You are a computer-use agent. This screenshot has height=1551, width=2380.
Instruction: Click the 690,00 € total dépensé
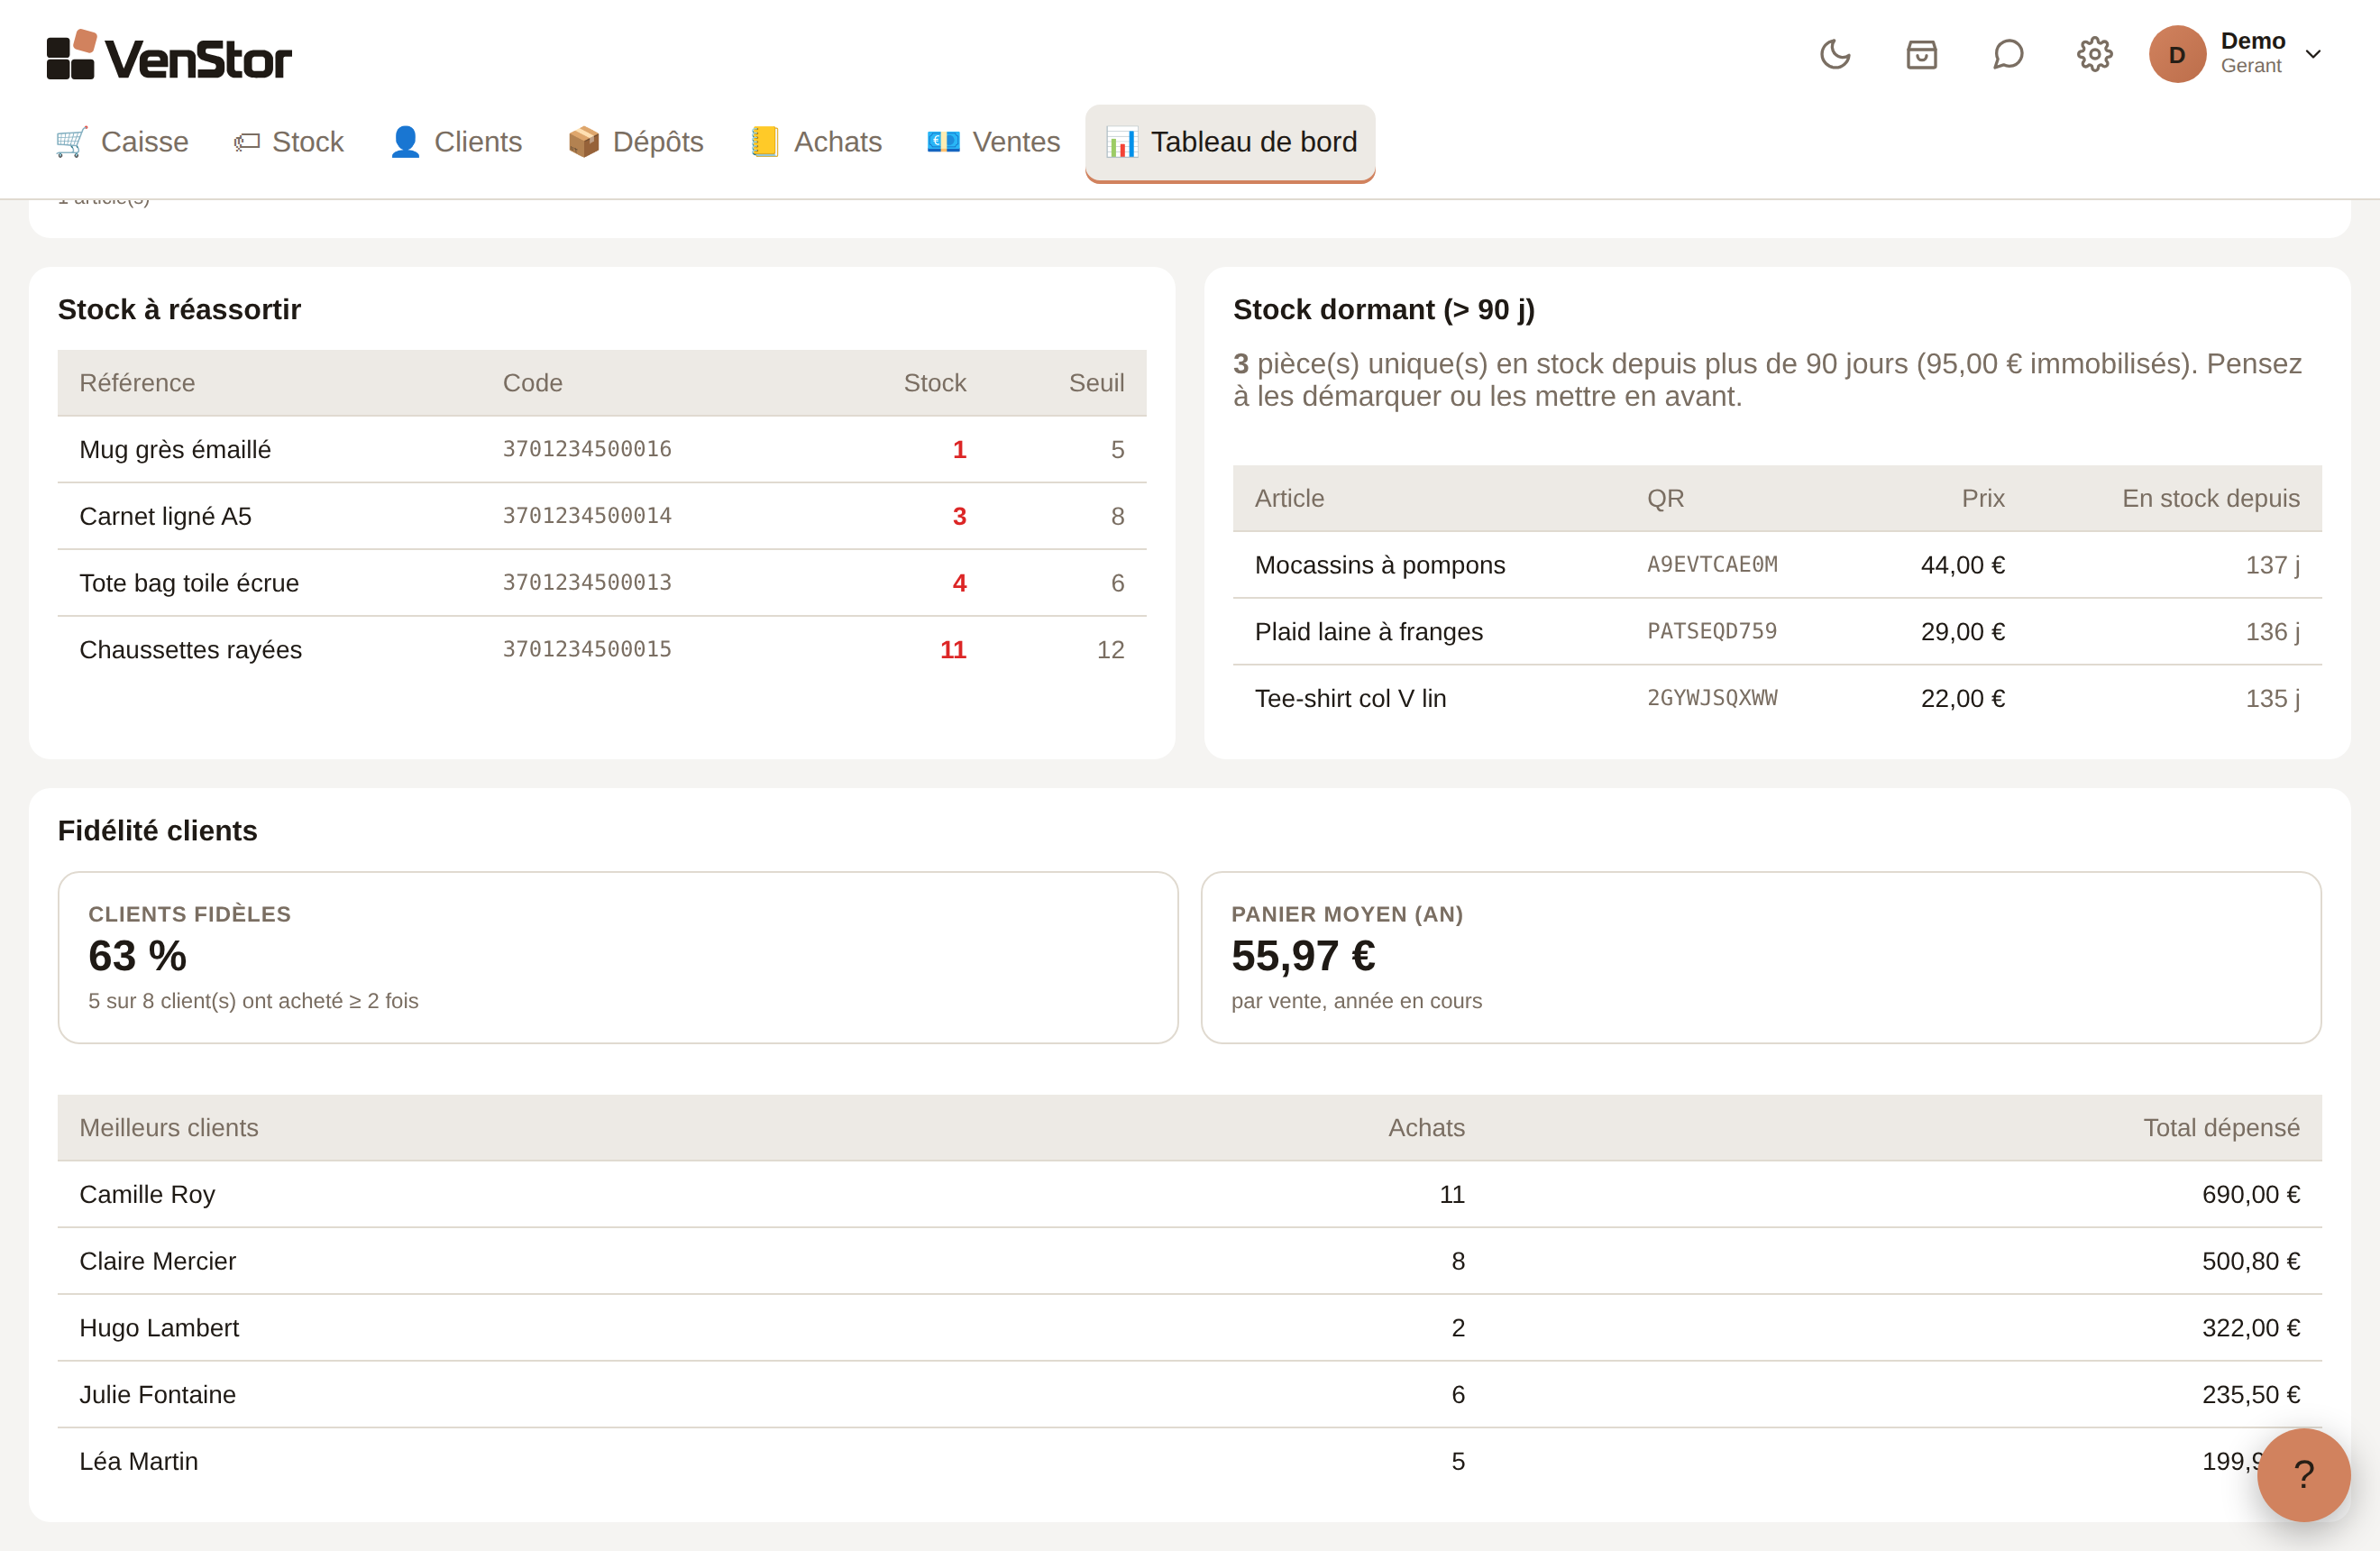tap(2250, 1194)
